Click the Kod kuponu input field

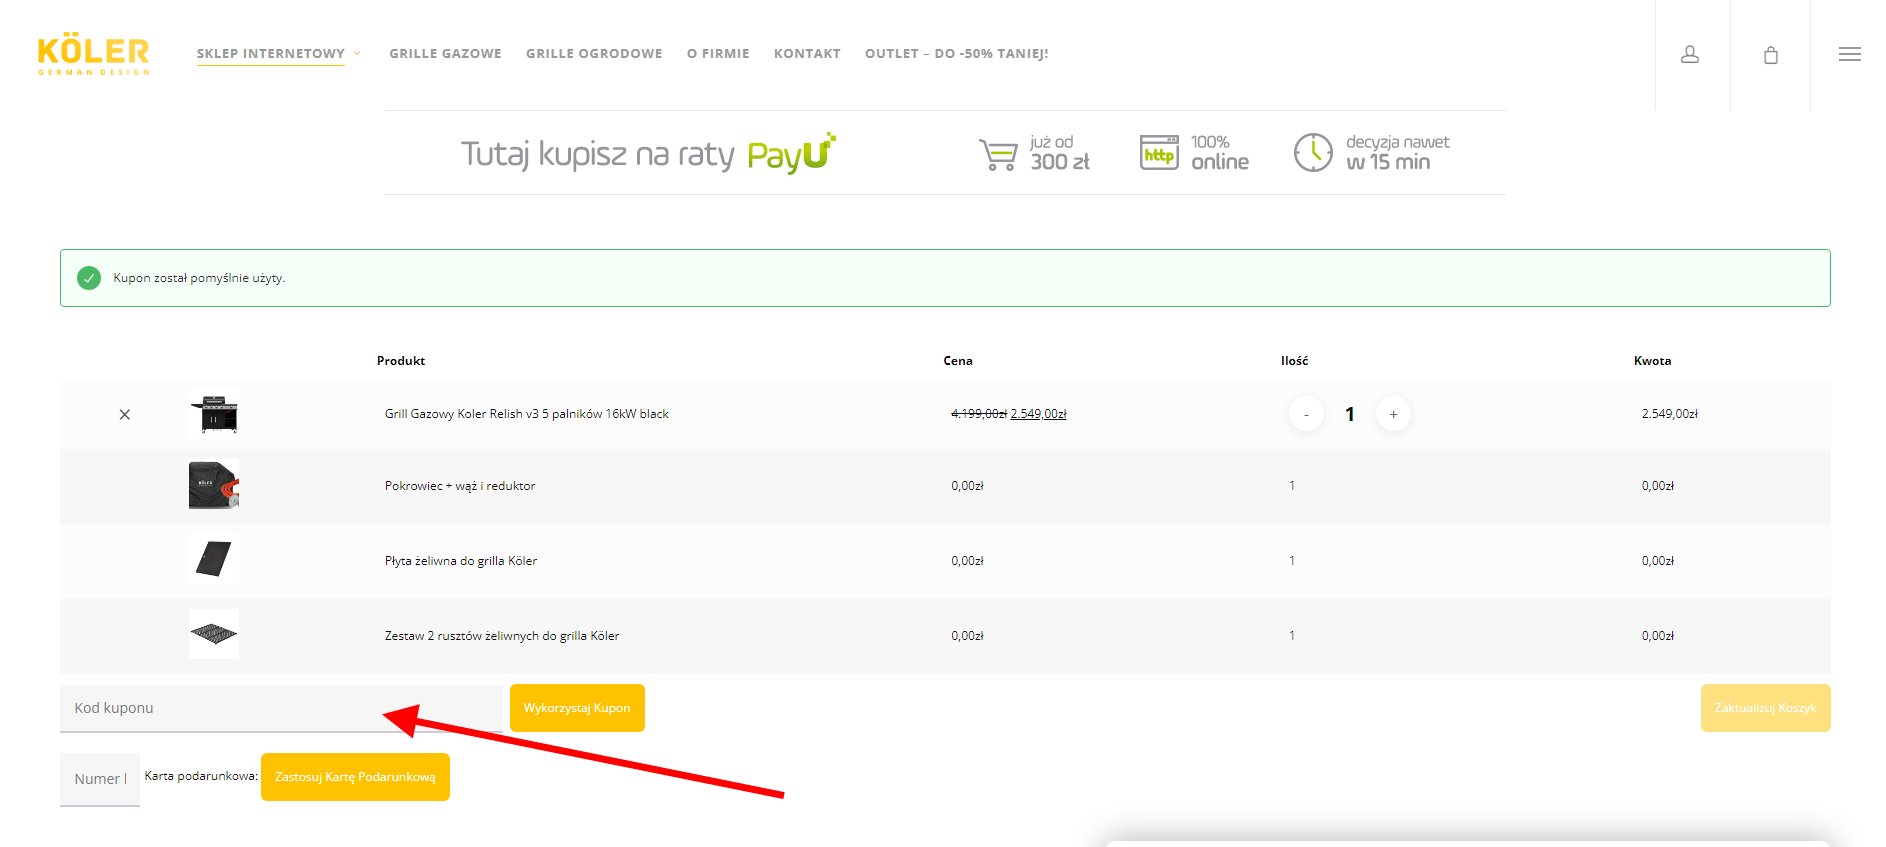[281, 708]
